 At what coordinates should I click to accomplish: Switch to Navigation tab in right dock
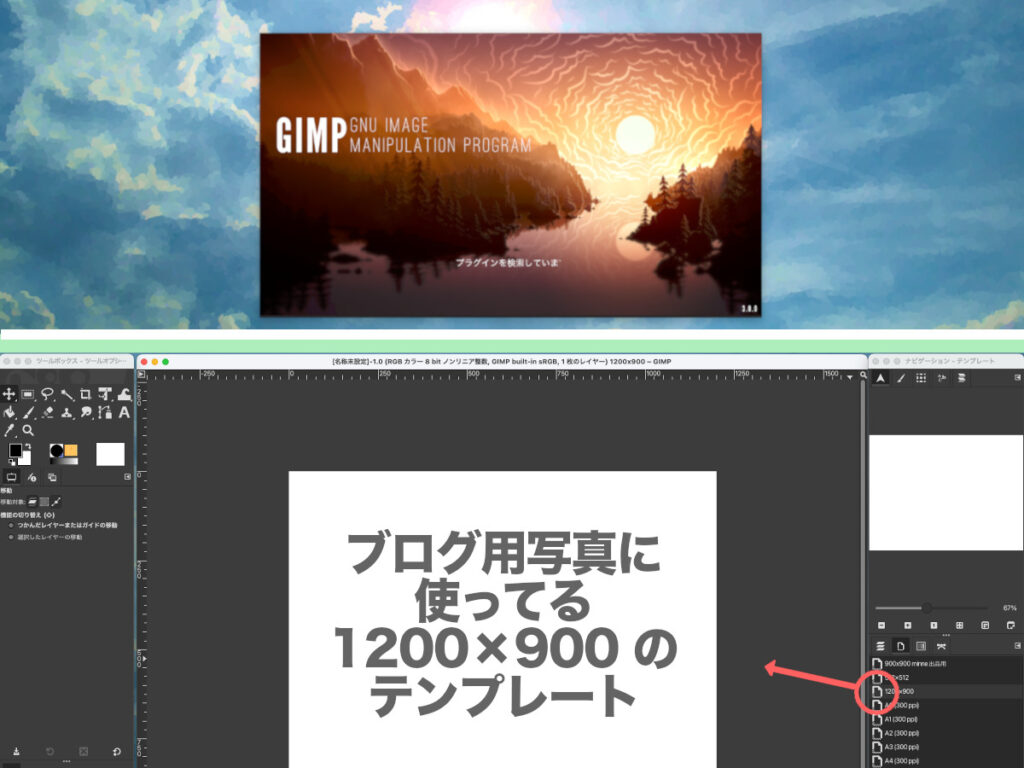pos(880,378)
